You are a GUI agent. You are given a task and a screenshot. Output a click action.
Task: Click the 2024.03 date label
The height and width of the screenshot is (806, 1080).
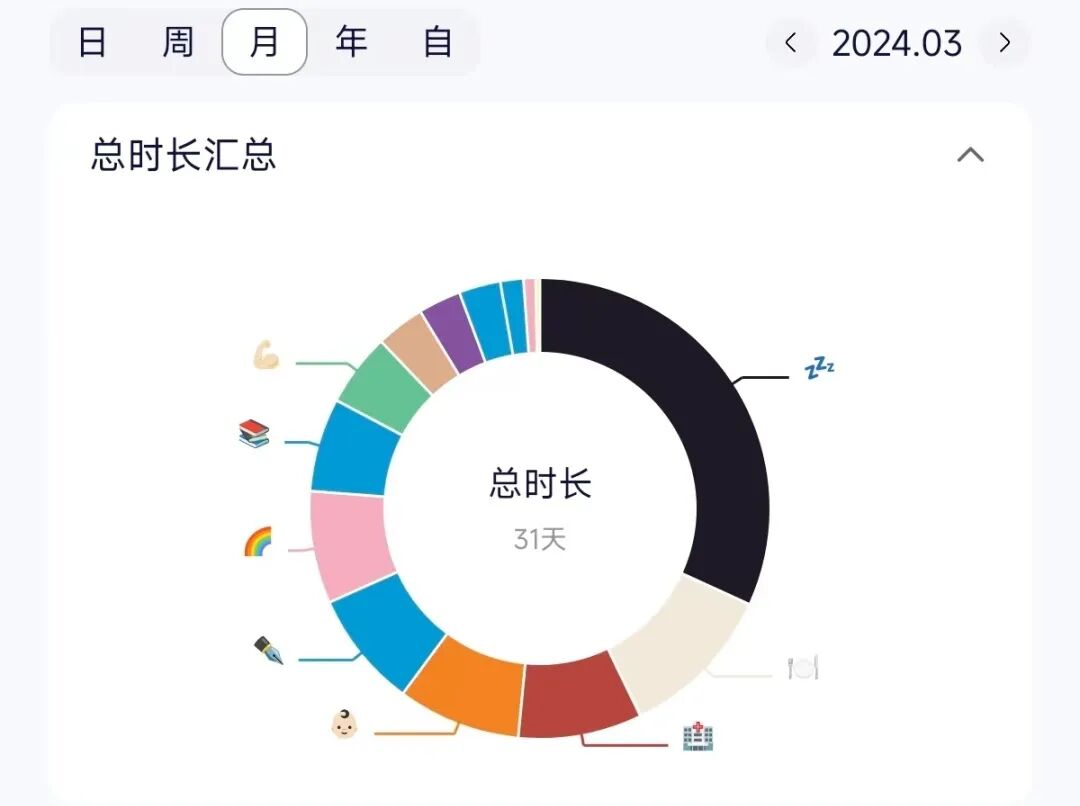coord(897,43)
